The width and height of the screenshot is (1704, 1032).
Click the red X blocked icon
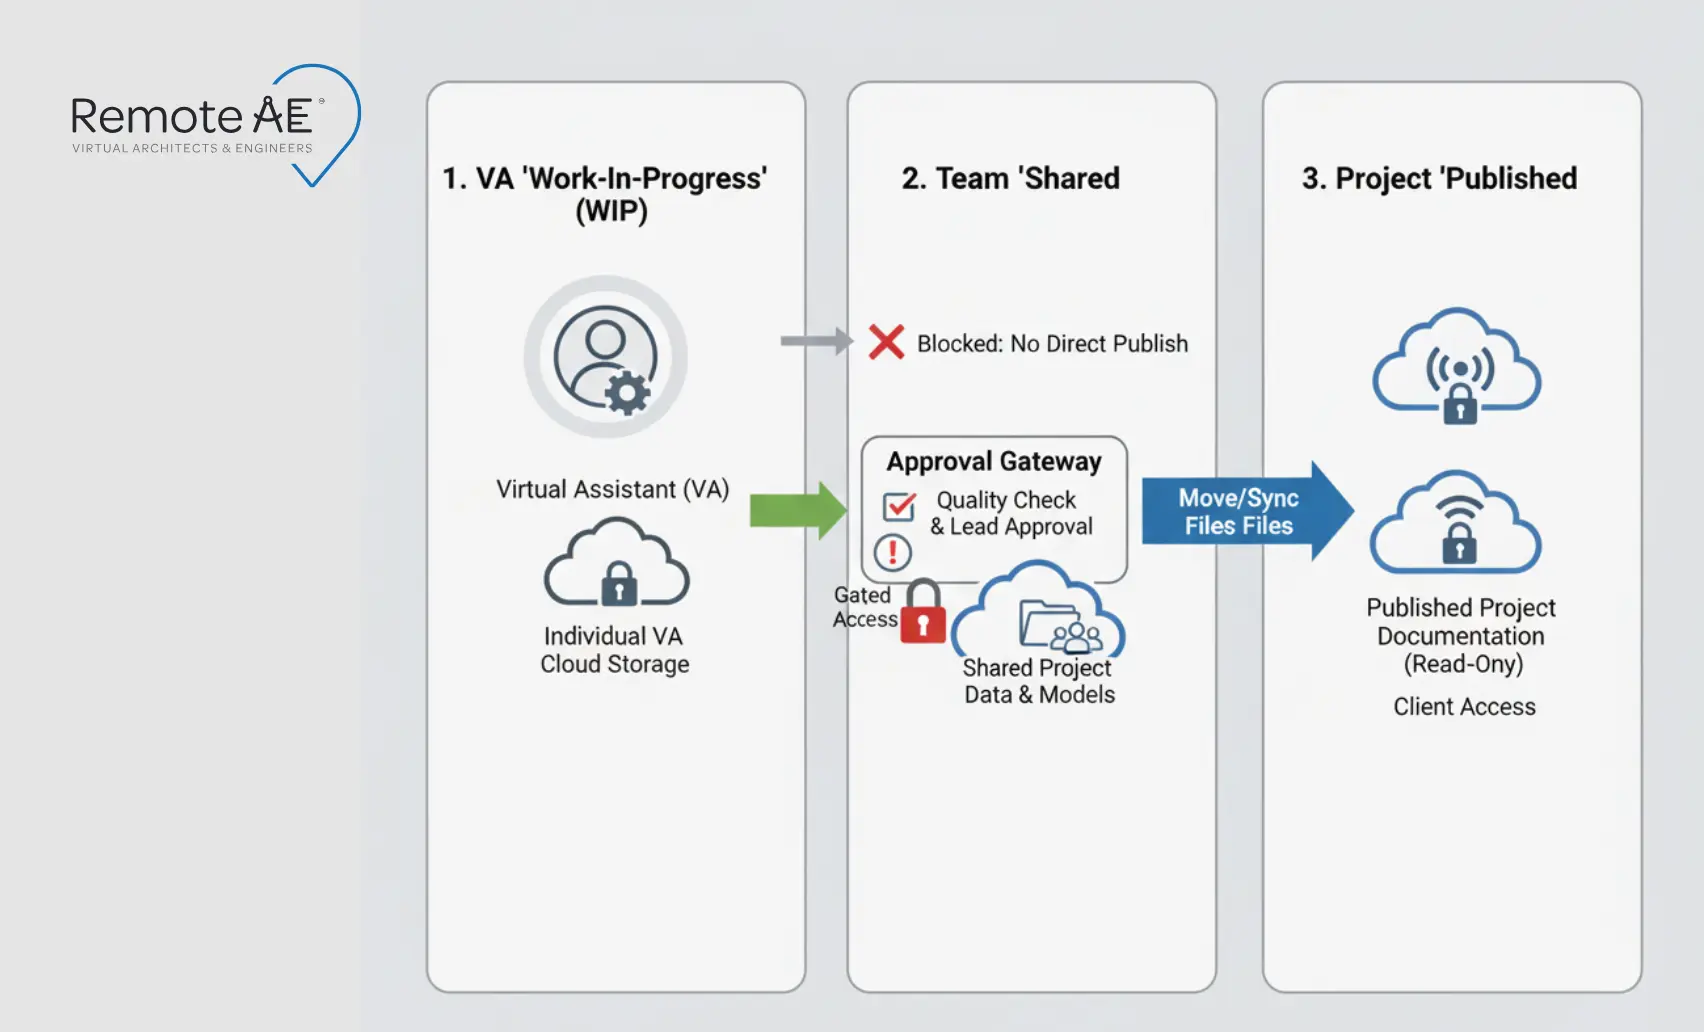(x=886, y=342)
